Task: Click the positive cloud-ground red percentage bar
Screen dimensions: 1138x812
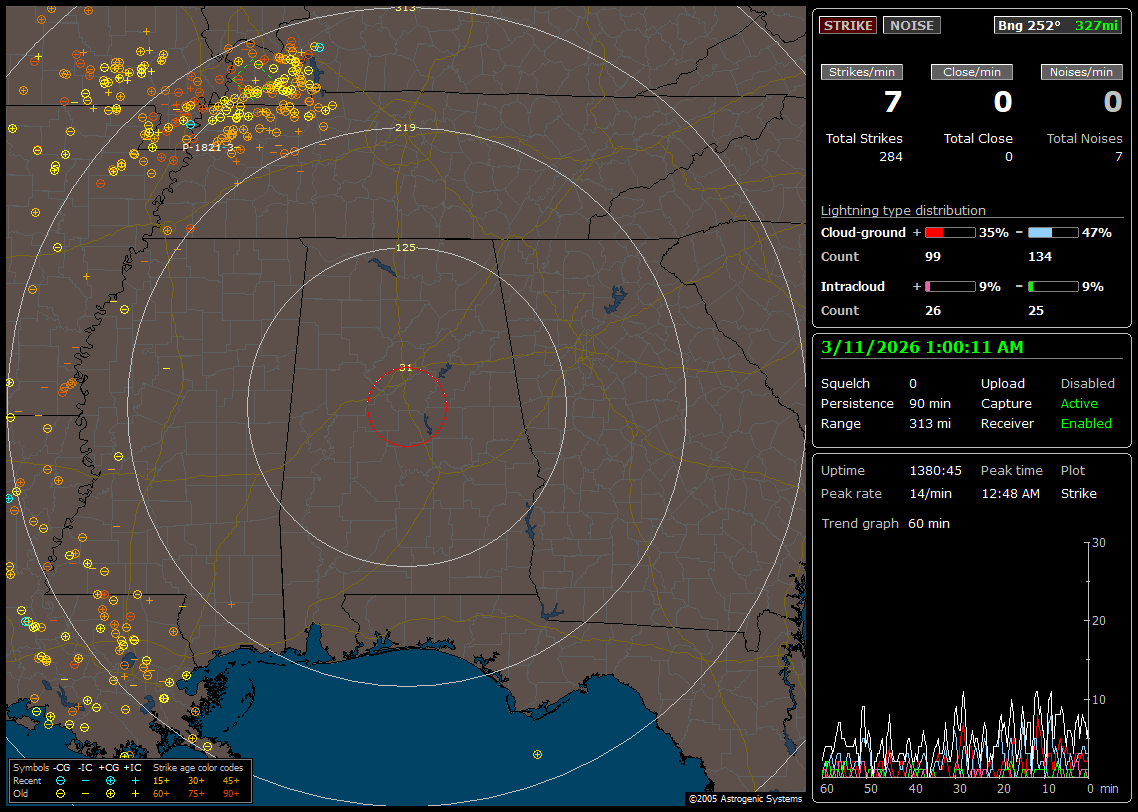Action: click(x=949, y=232)
